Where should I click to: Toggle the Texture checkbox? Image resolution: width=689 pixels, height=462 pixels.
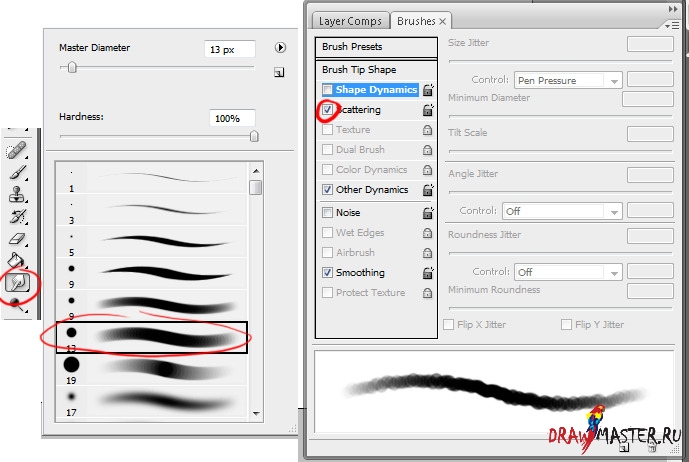(x=327, y=130)
